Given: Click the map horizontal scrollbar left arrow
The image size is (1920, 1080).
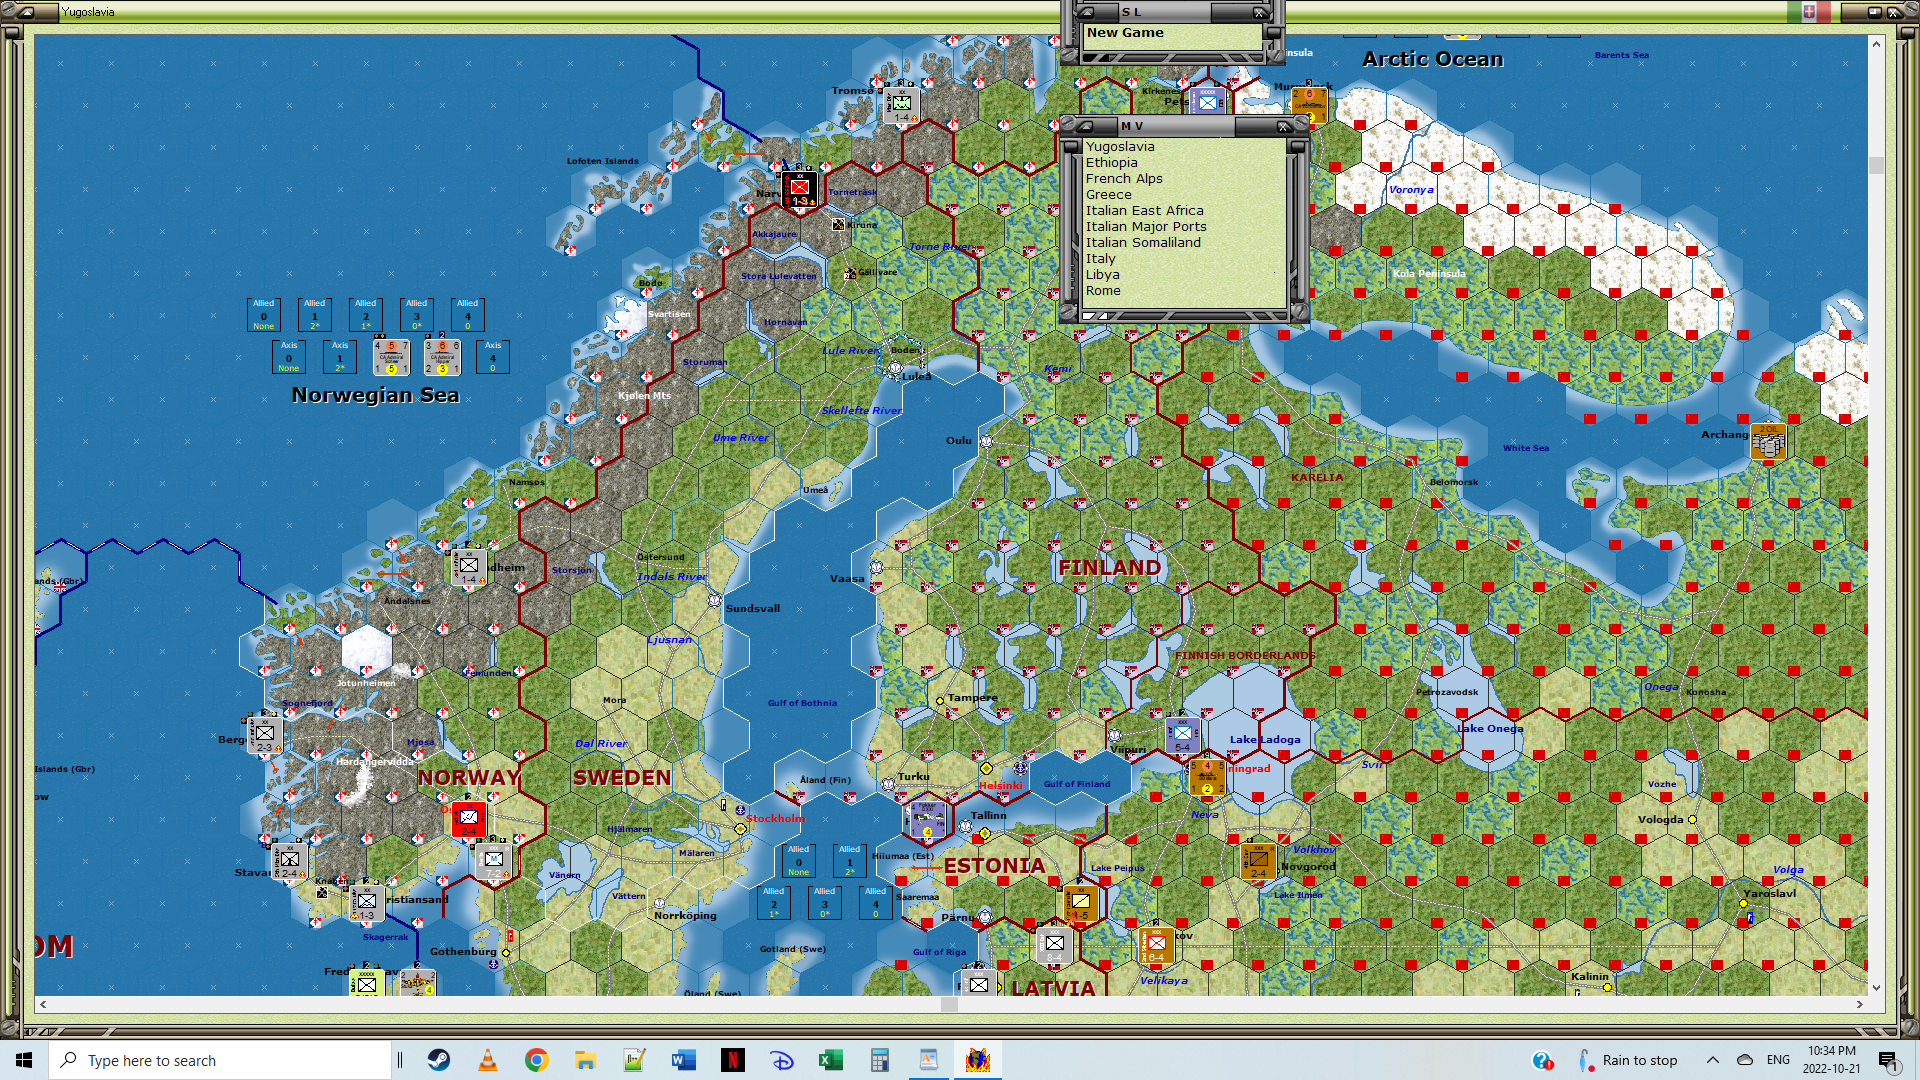Looking at the screenshot, I should pyautogui.click(x=43, y=1004).
